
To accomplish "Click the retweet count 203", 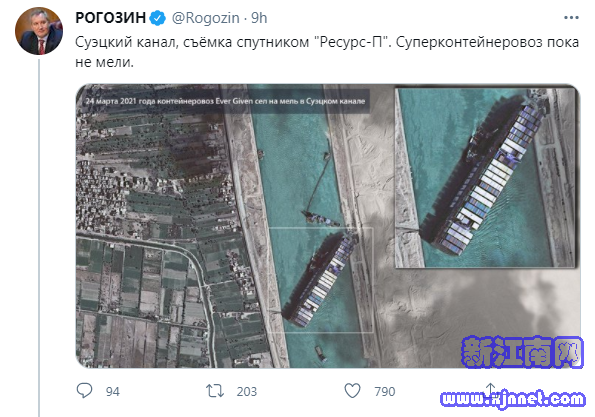I will click(247, 392).
